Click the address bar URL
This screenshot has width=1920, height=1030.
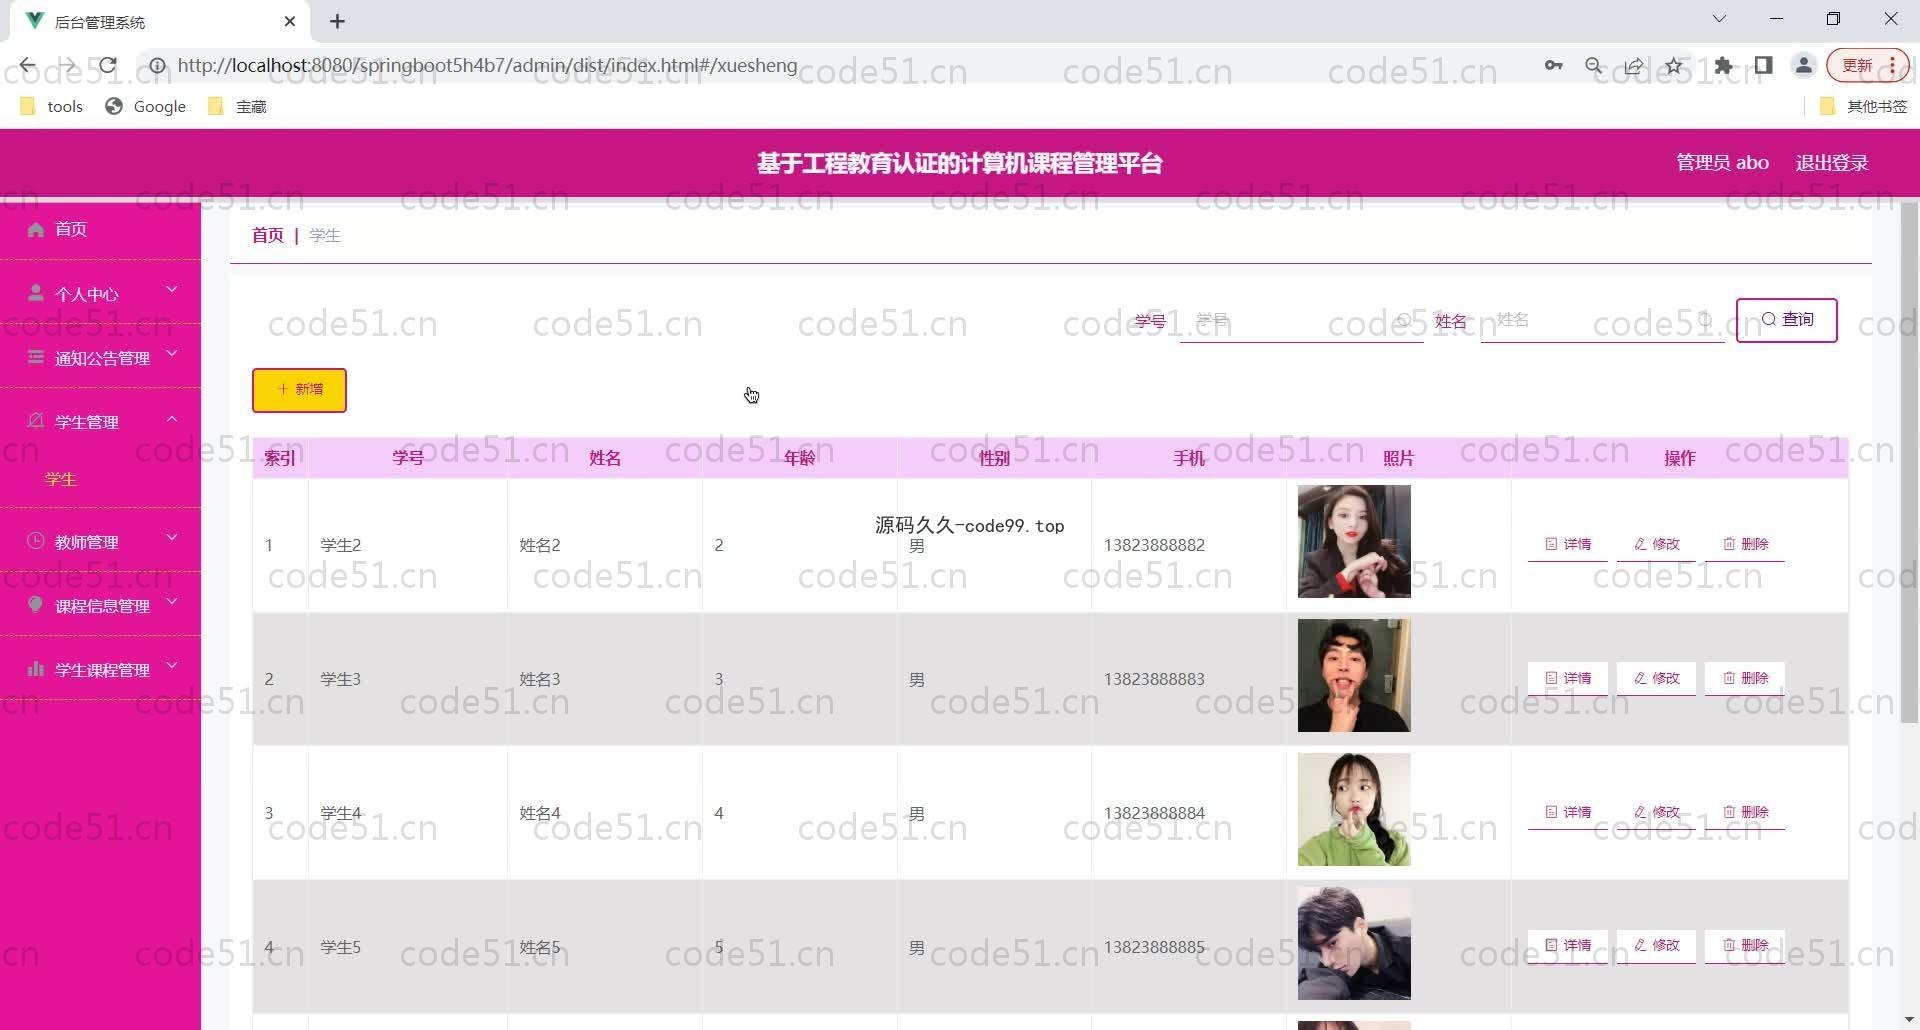tap(487, 66)
